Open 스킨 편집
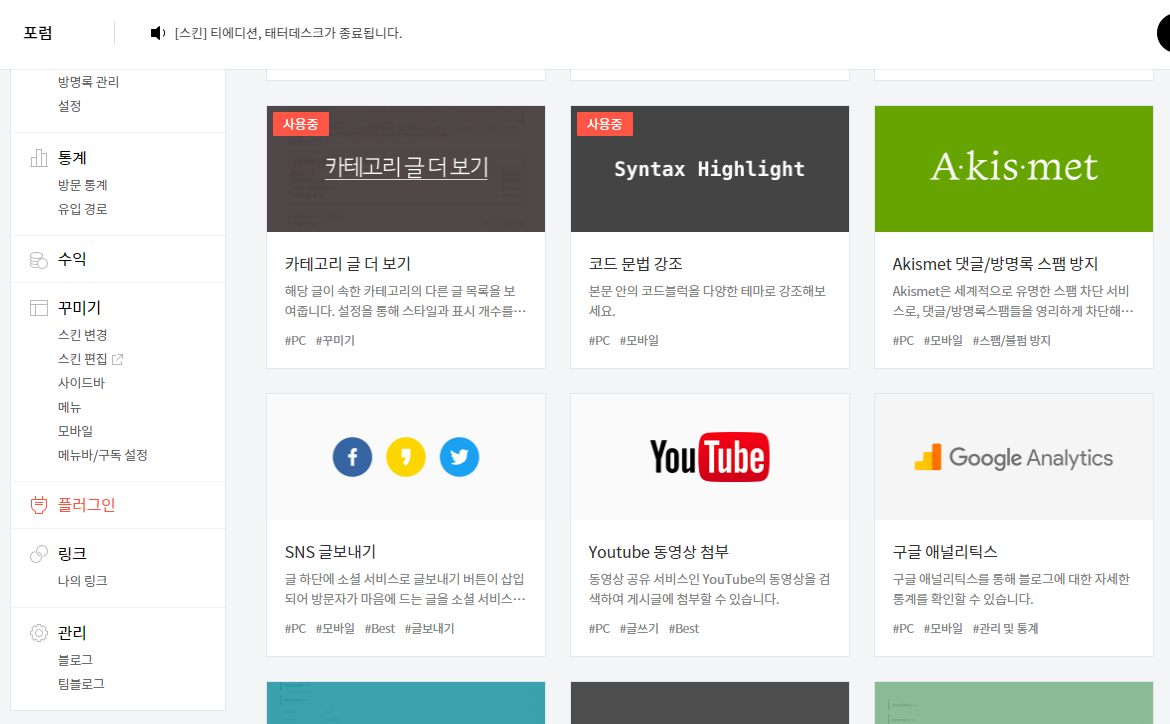Image resolution: width=1170 pixels, height=724 pixels. 83,359
